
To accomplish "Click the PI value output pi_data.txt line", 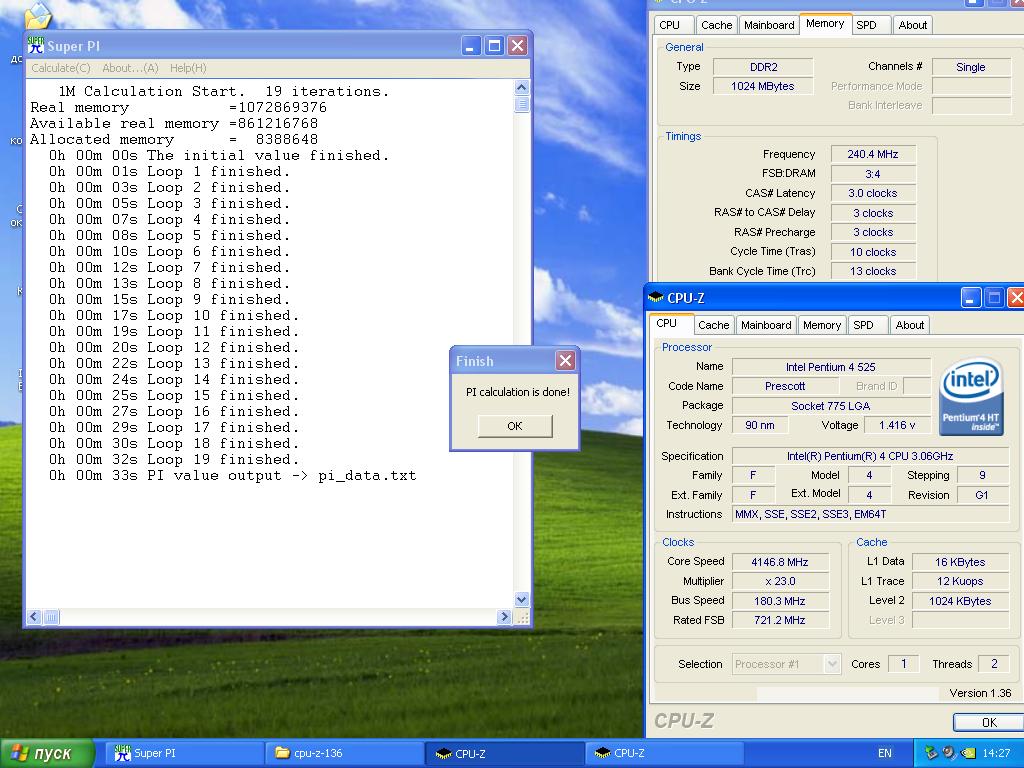I will coord(232,475).
